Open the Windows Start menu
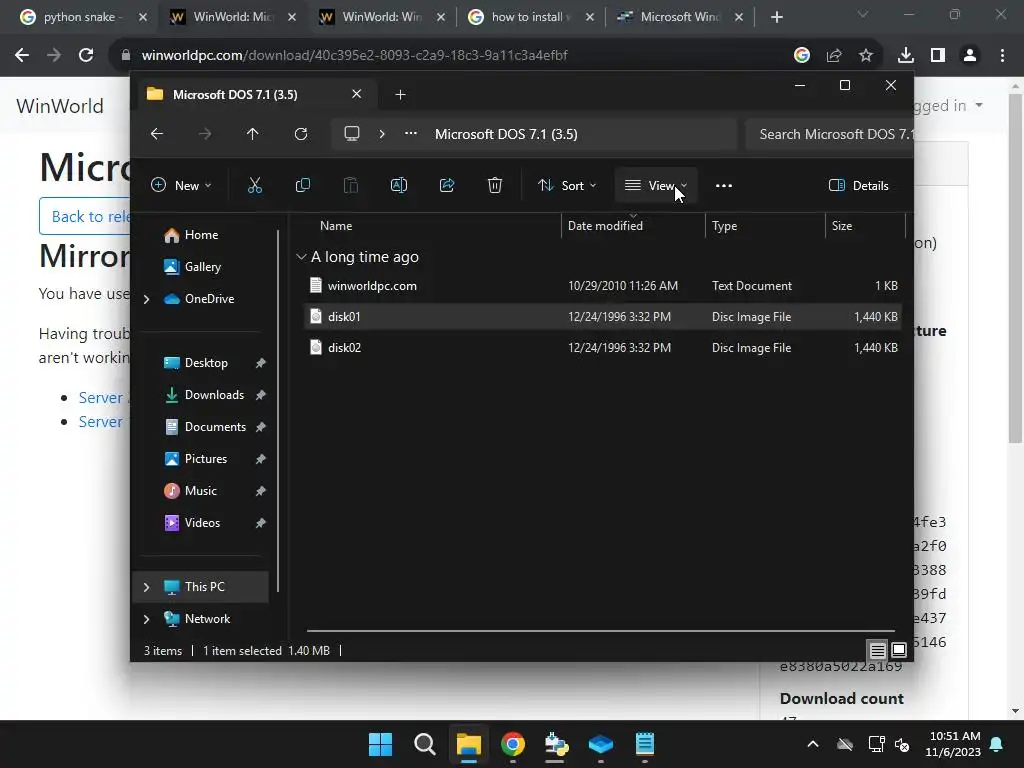Screen dimensions: 1024x768 pos(380,744)
